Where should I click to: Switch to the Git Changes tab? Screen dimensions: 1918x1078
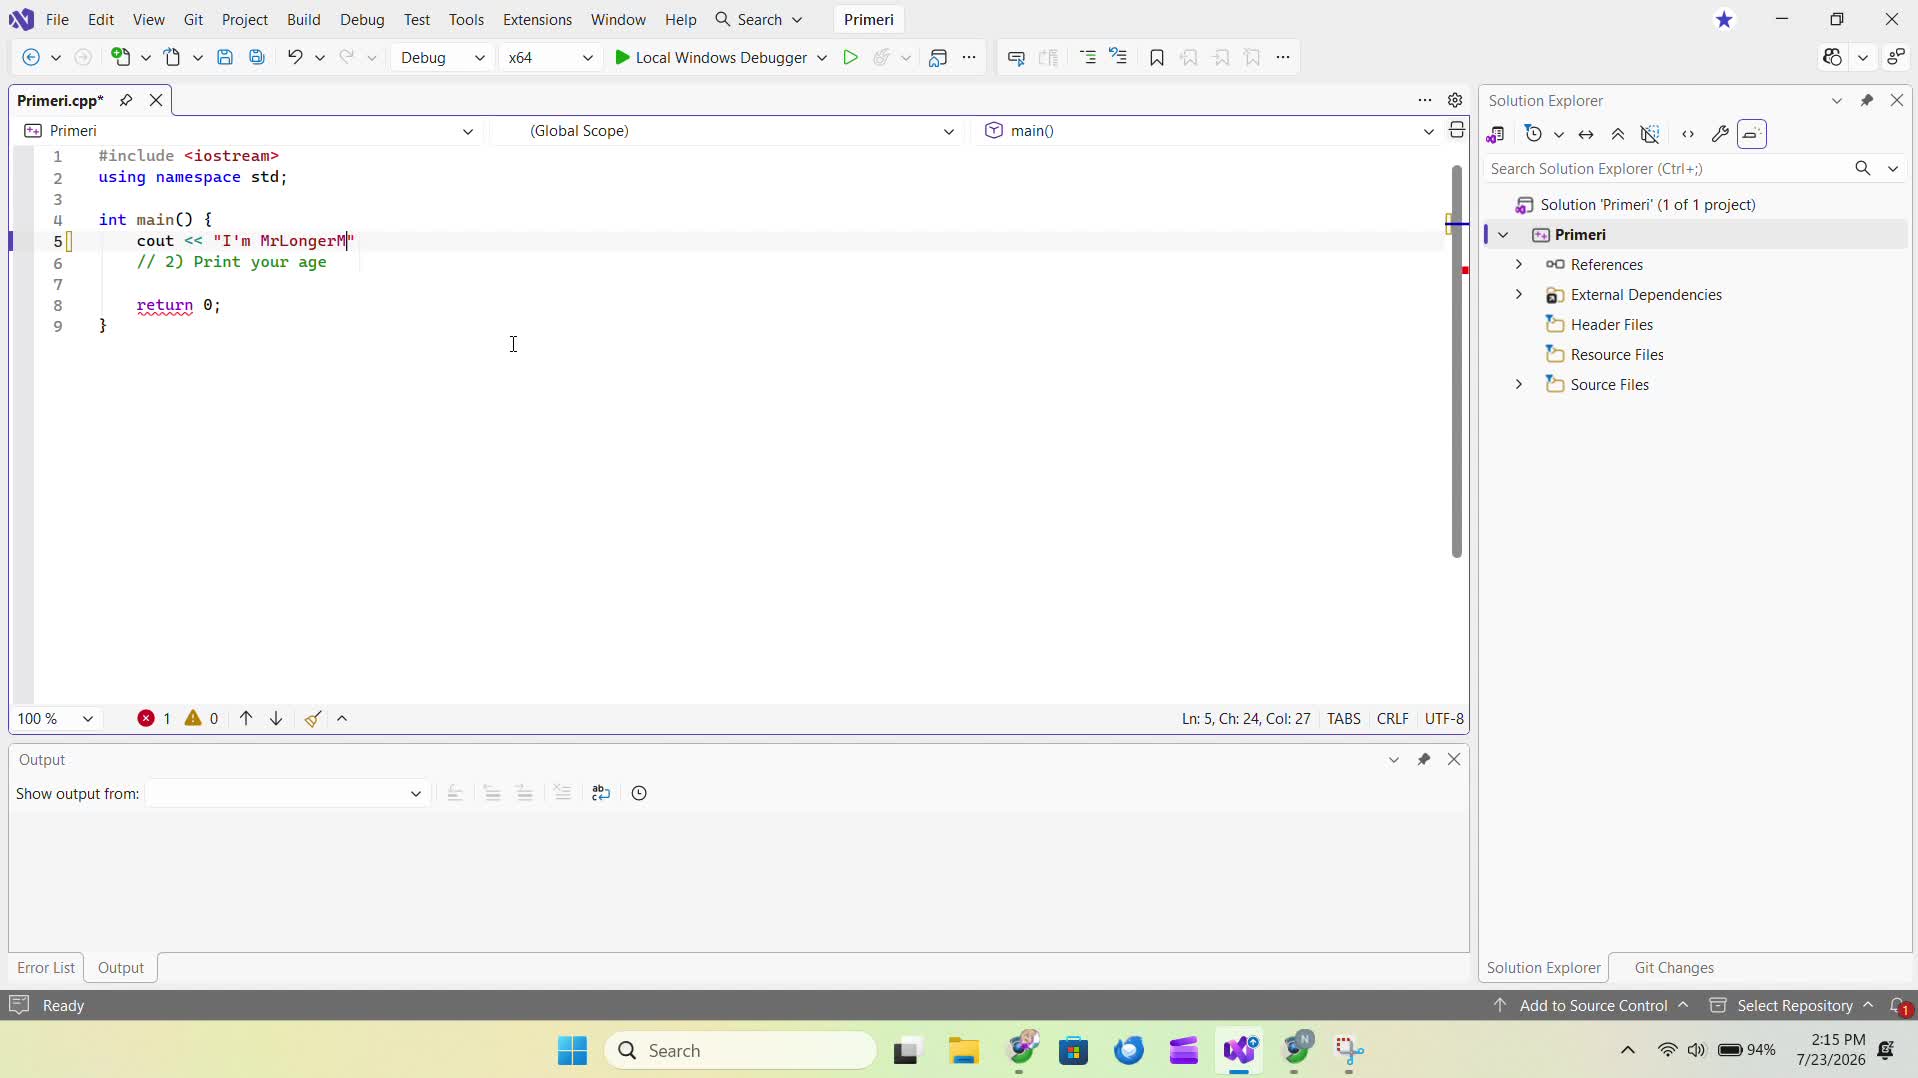pos(1674,968)
